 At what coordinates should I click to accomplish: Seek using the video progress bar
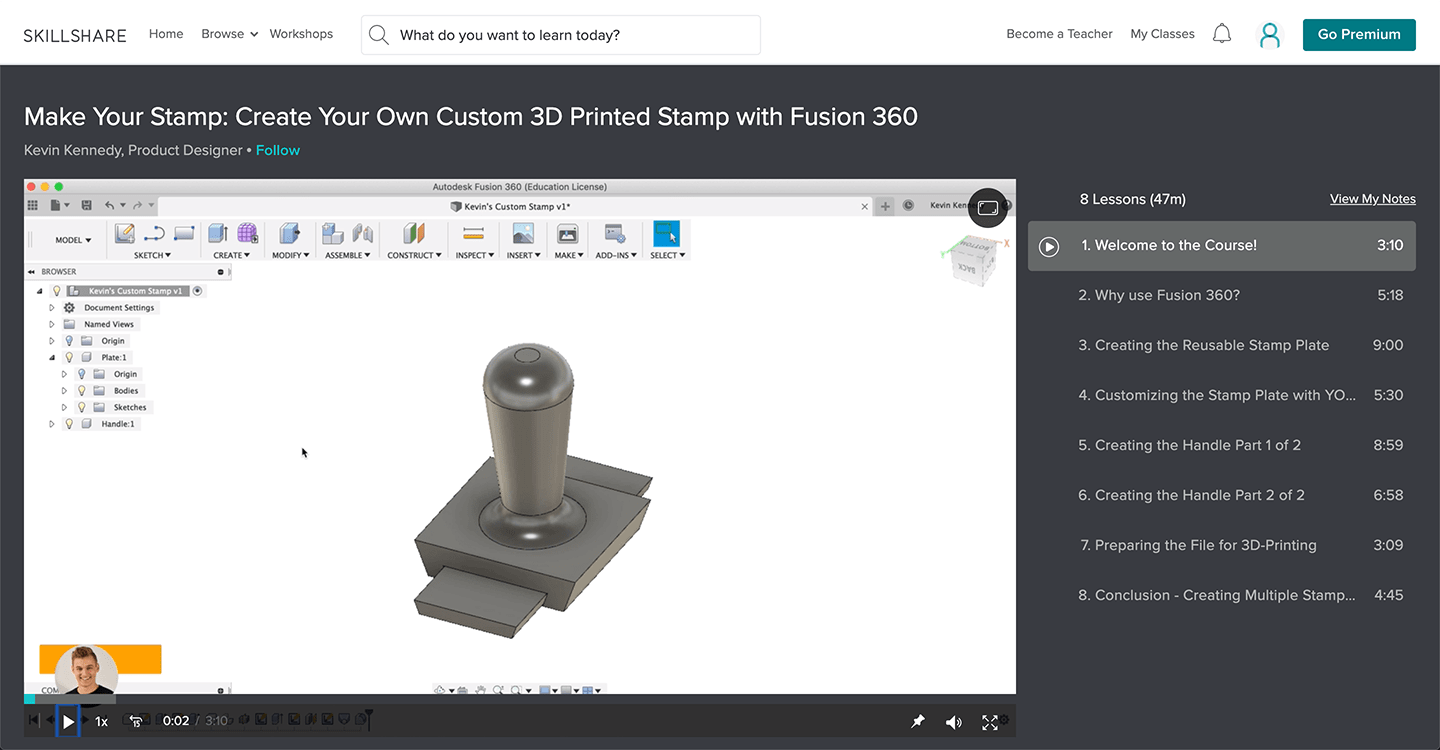point(520,699)
